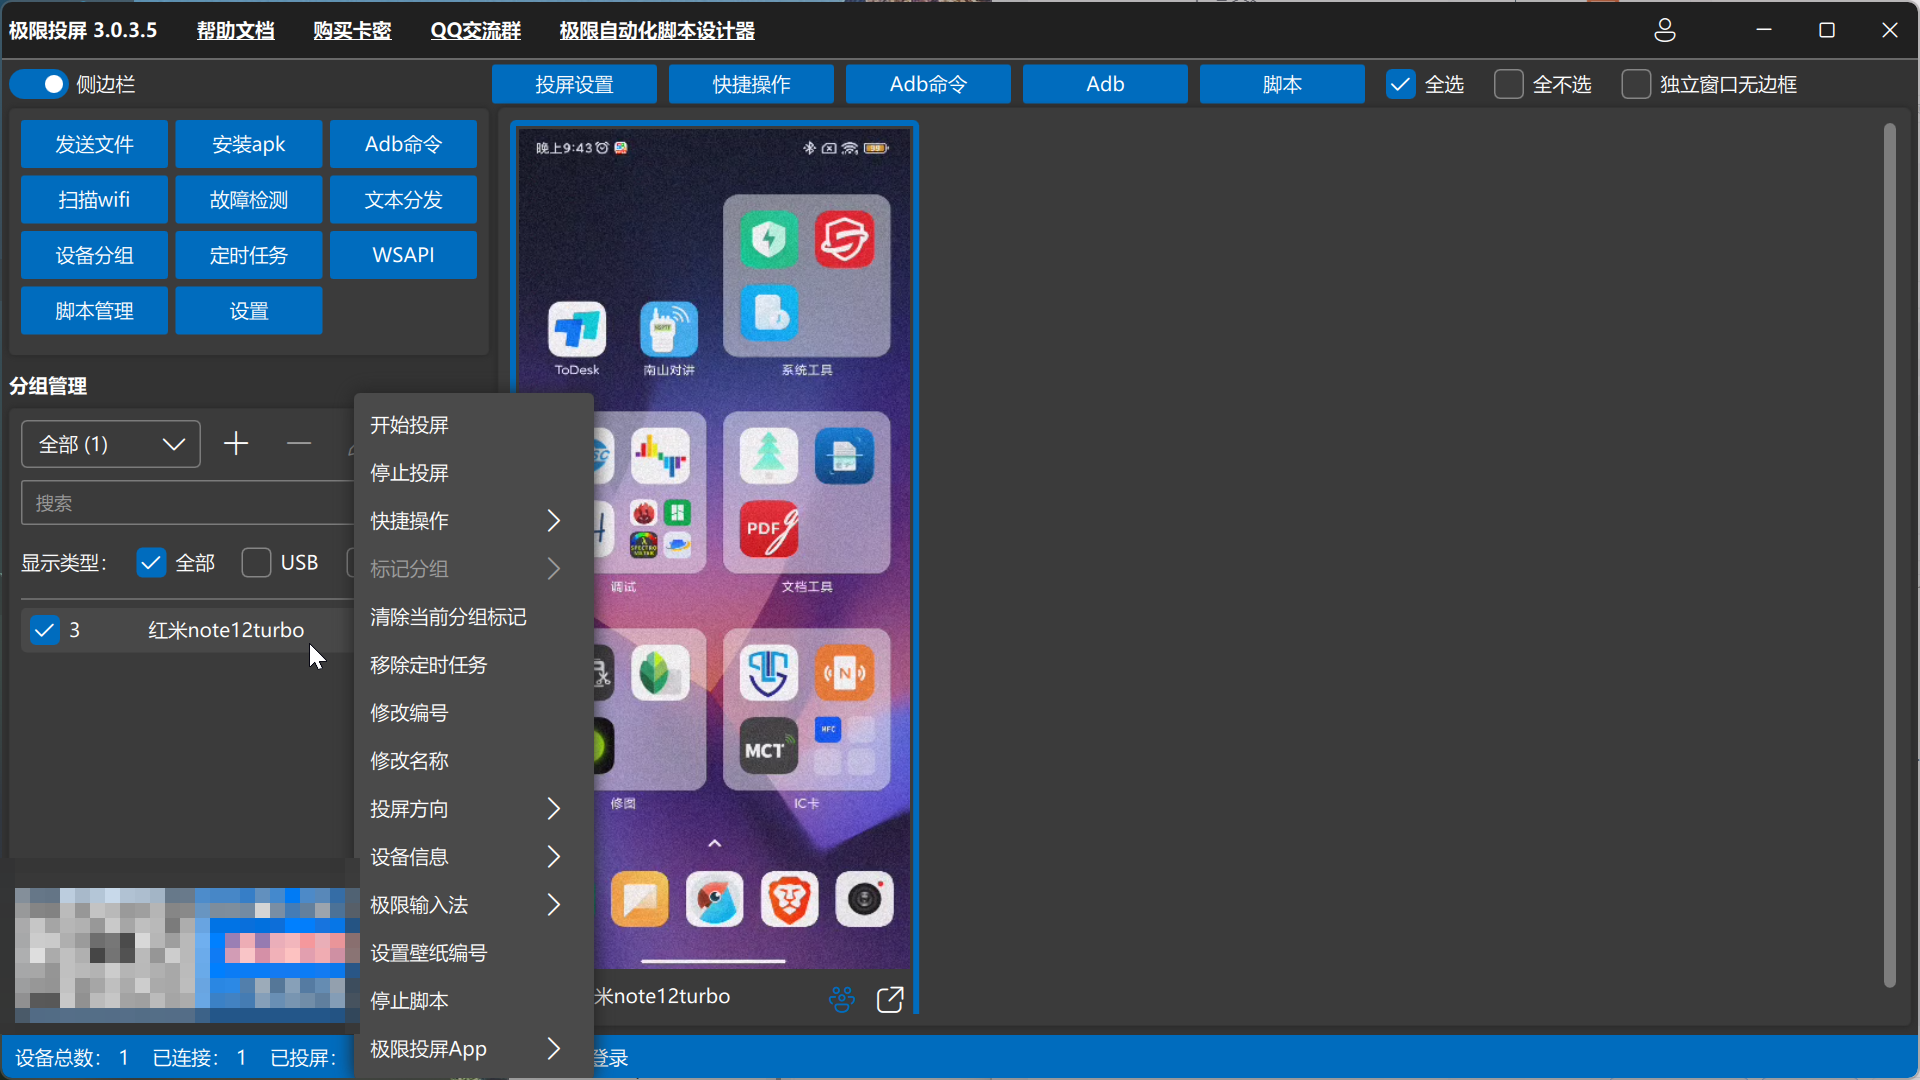This screenshot has width=1920, height=1080.
Task: Toggle the 侧边栏 sidebar switch
Action: [x=40, y=84]
